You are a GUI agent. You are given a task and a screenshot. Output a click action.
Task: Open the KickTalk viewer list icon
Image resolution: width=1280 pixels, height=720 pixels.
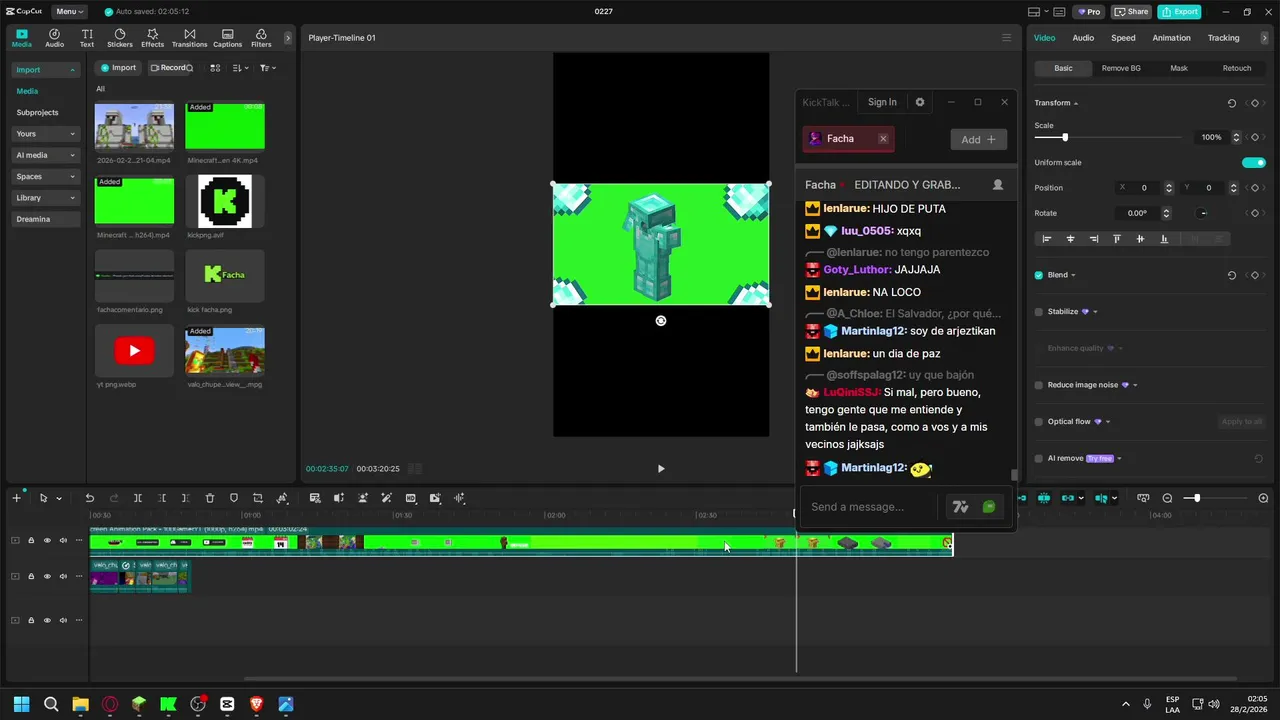(x=997, y=185)
